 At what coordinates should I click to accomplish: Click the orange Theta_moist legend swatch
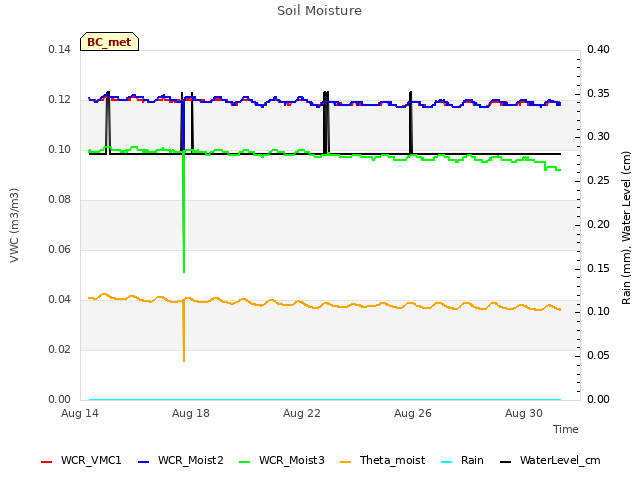346,462
